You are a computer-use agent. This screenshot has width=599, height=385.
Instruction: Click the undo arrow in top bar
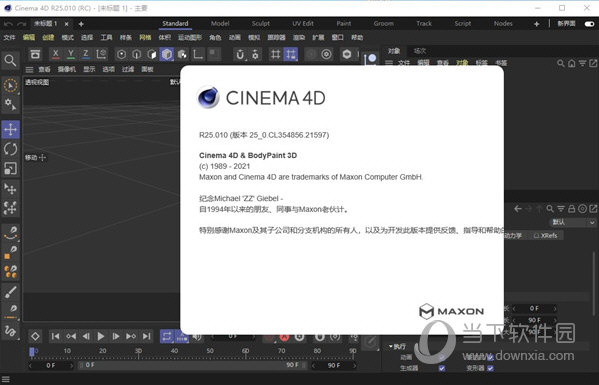8,24
